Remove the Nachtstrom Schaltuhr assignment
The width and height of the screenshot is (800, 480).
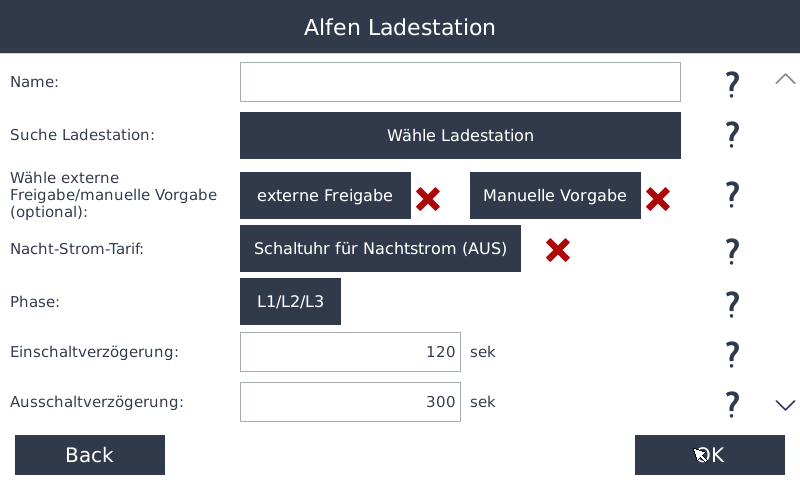[x=558, y=250]
